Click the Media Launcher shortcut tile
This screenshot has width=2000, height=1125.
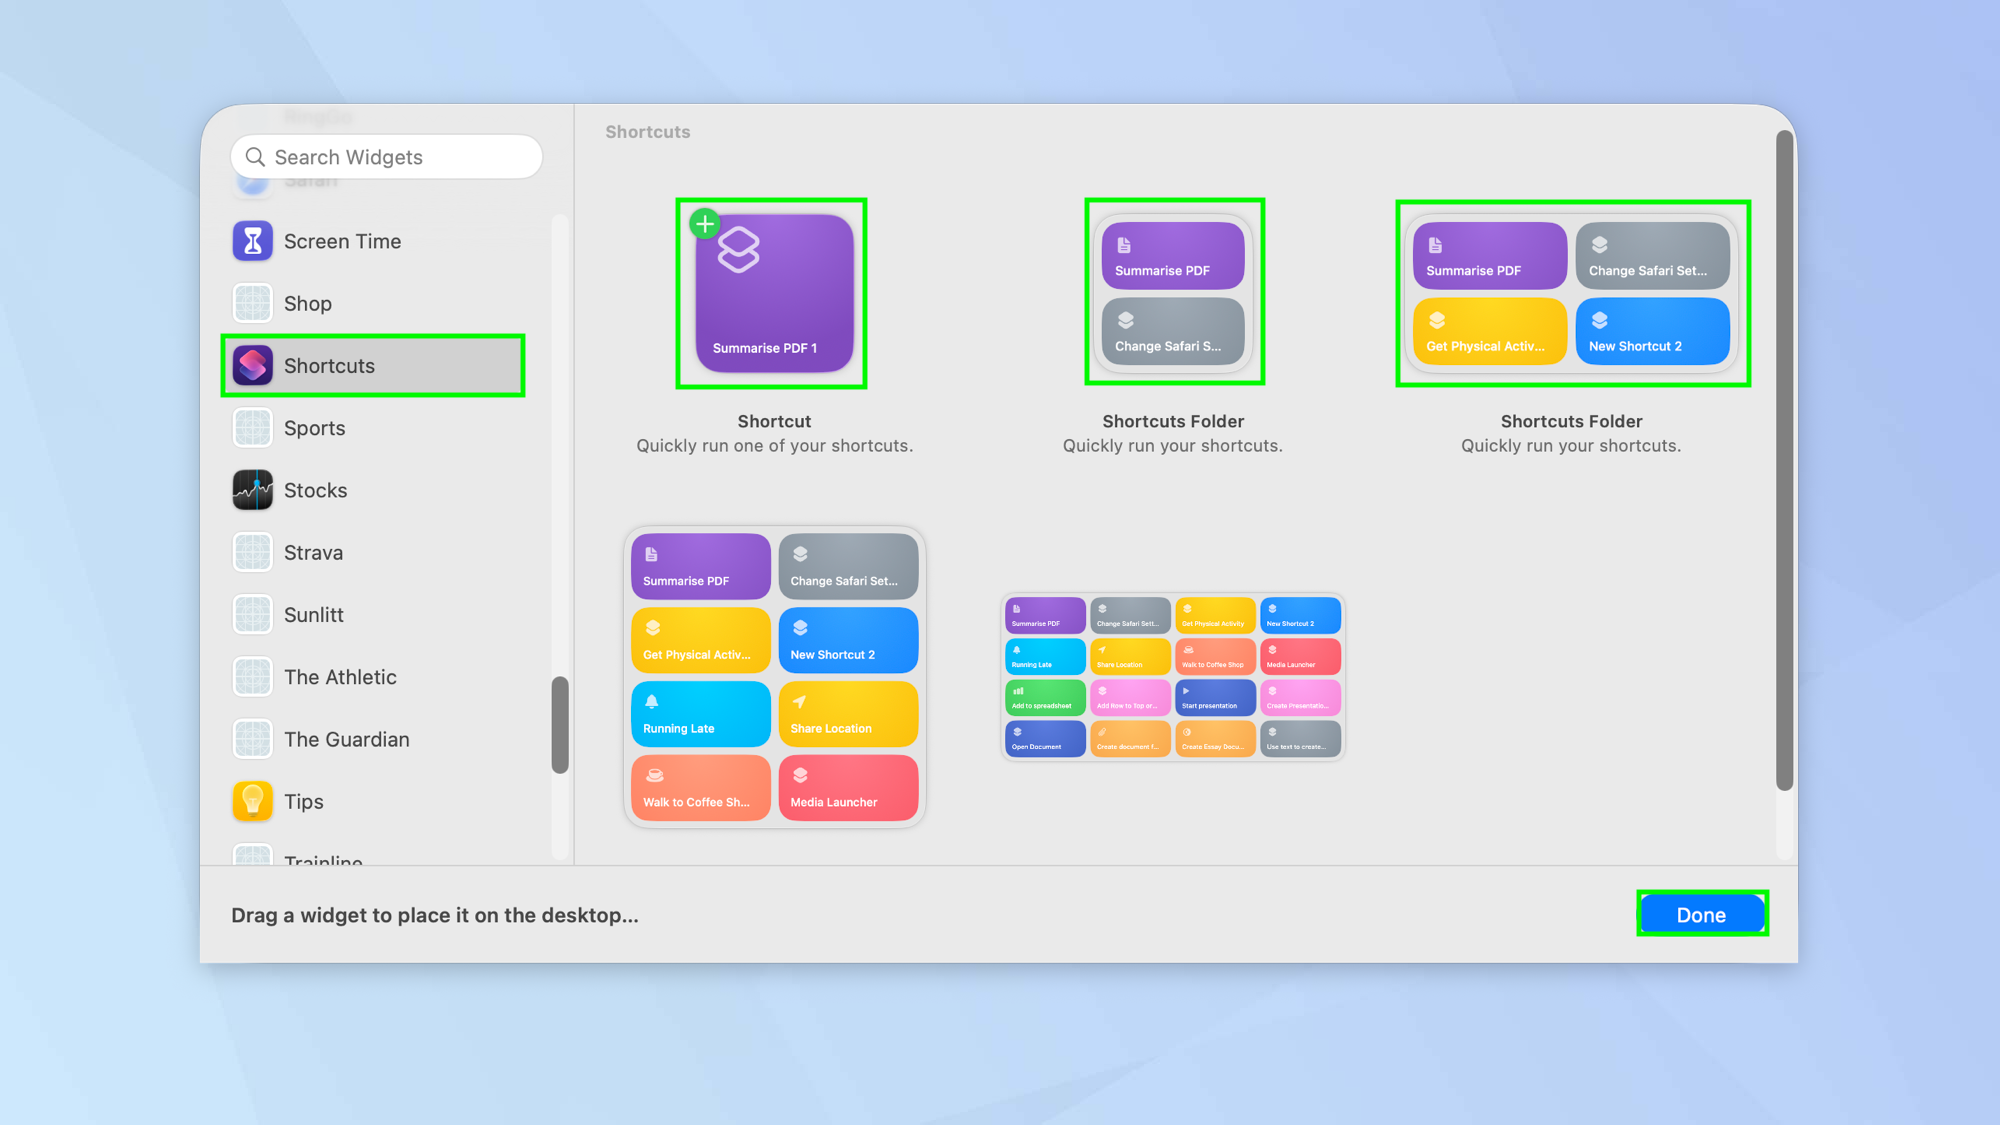(847, 788)
